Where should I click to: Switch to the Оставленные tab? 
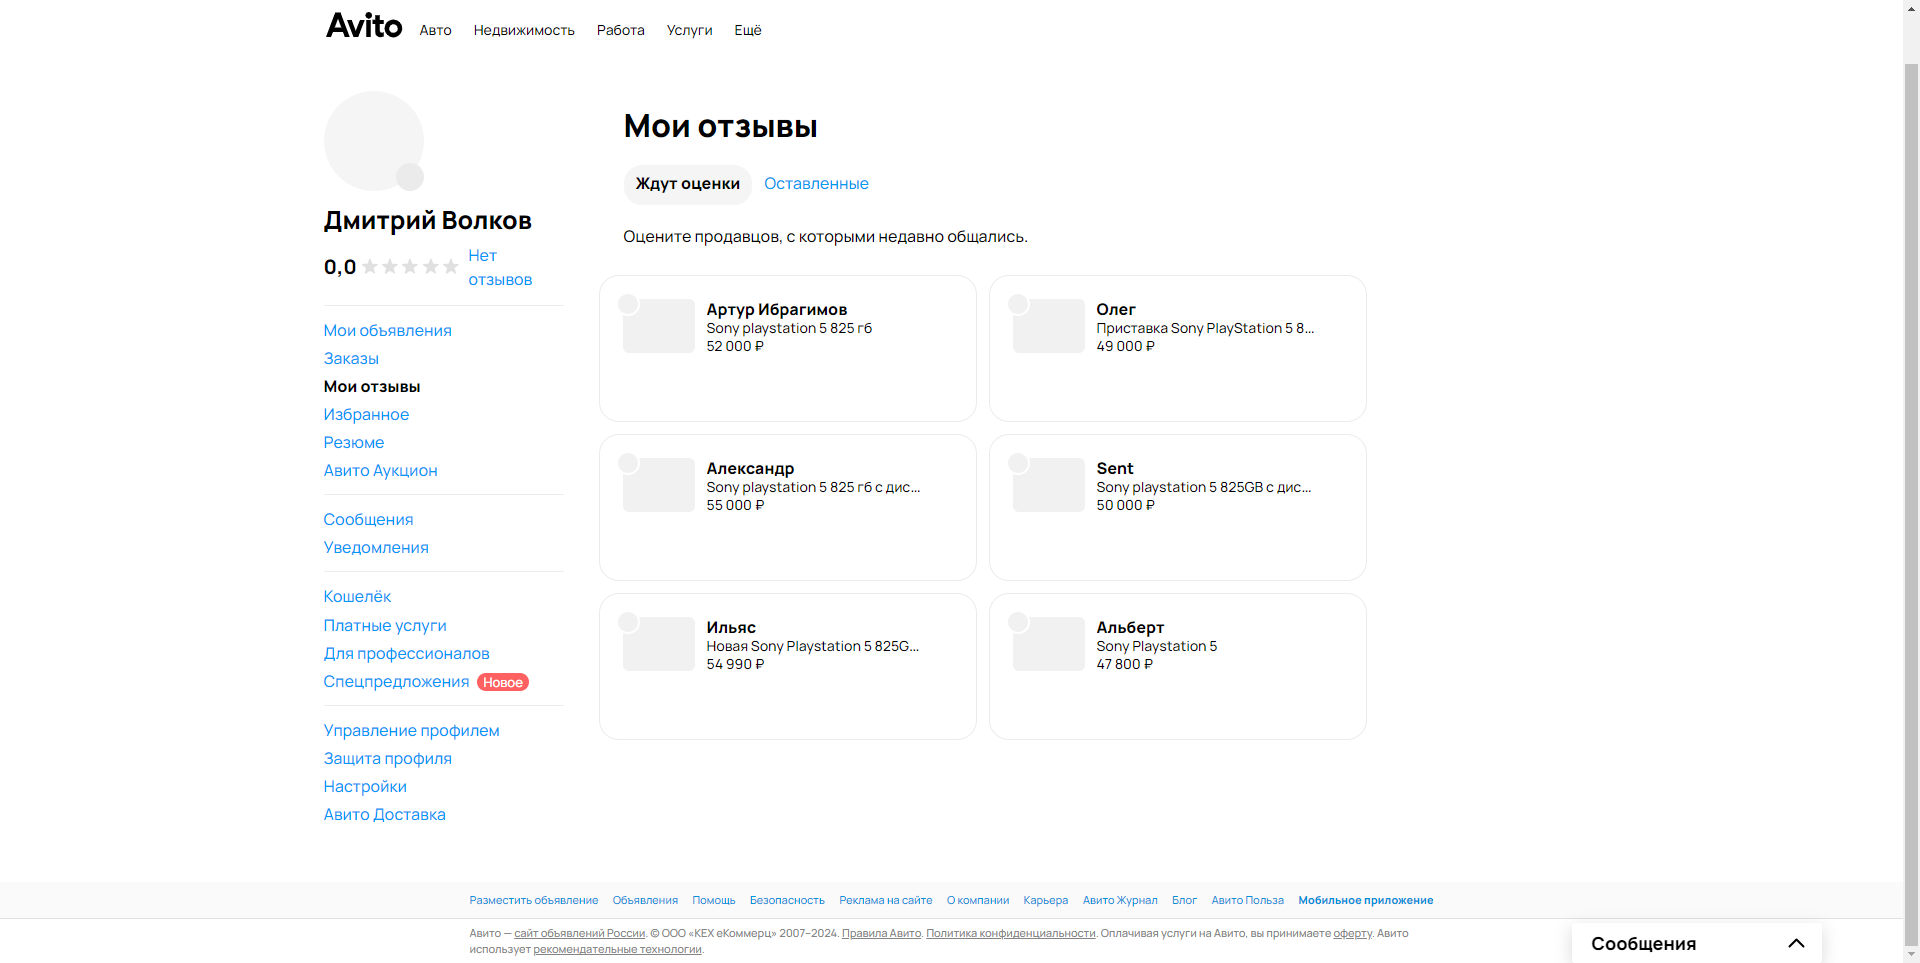tap(816, 184)
